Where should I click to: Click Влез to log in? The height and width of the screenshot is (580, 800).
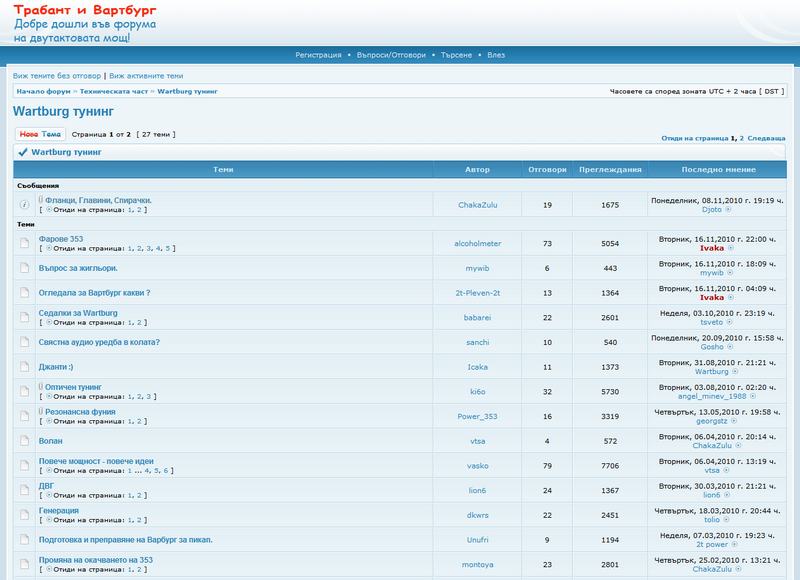click(x=496, y=55)
